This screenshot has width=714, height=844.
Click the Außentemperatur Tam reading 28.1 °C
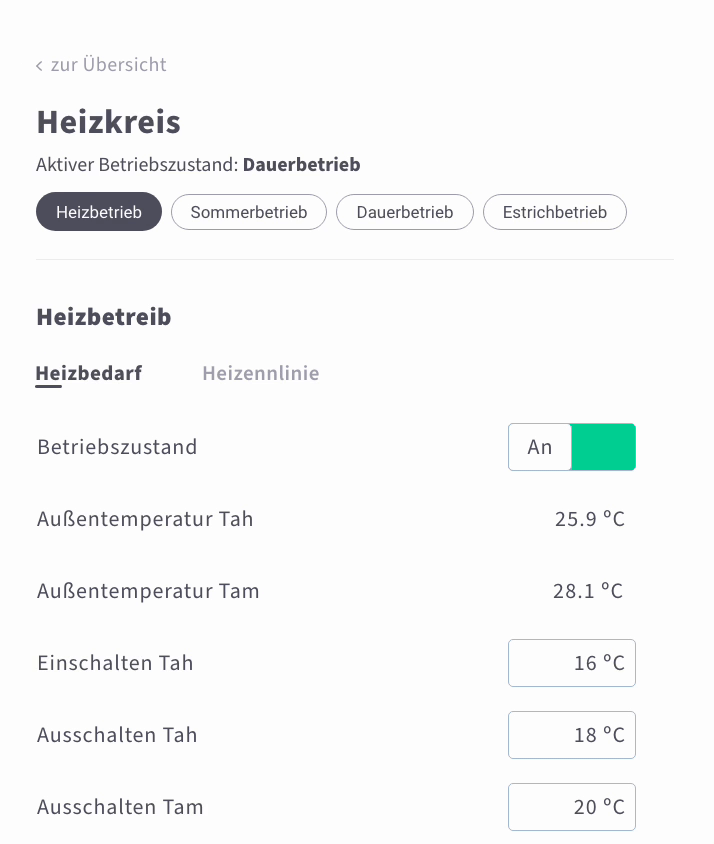(x=588, y=591)
